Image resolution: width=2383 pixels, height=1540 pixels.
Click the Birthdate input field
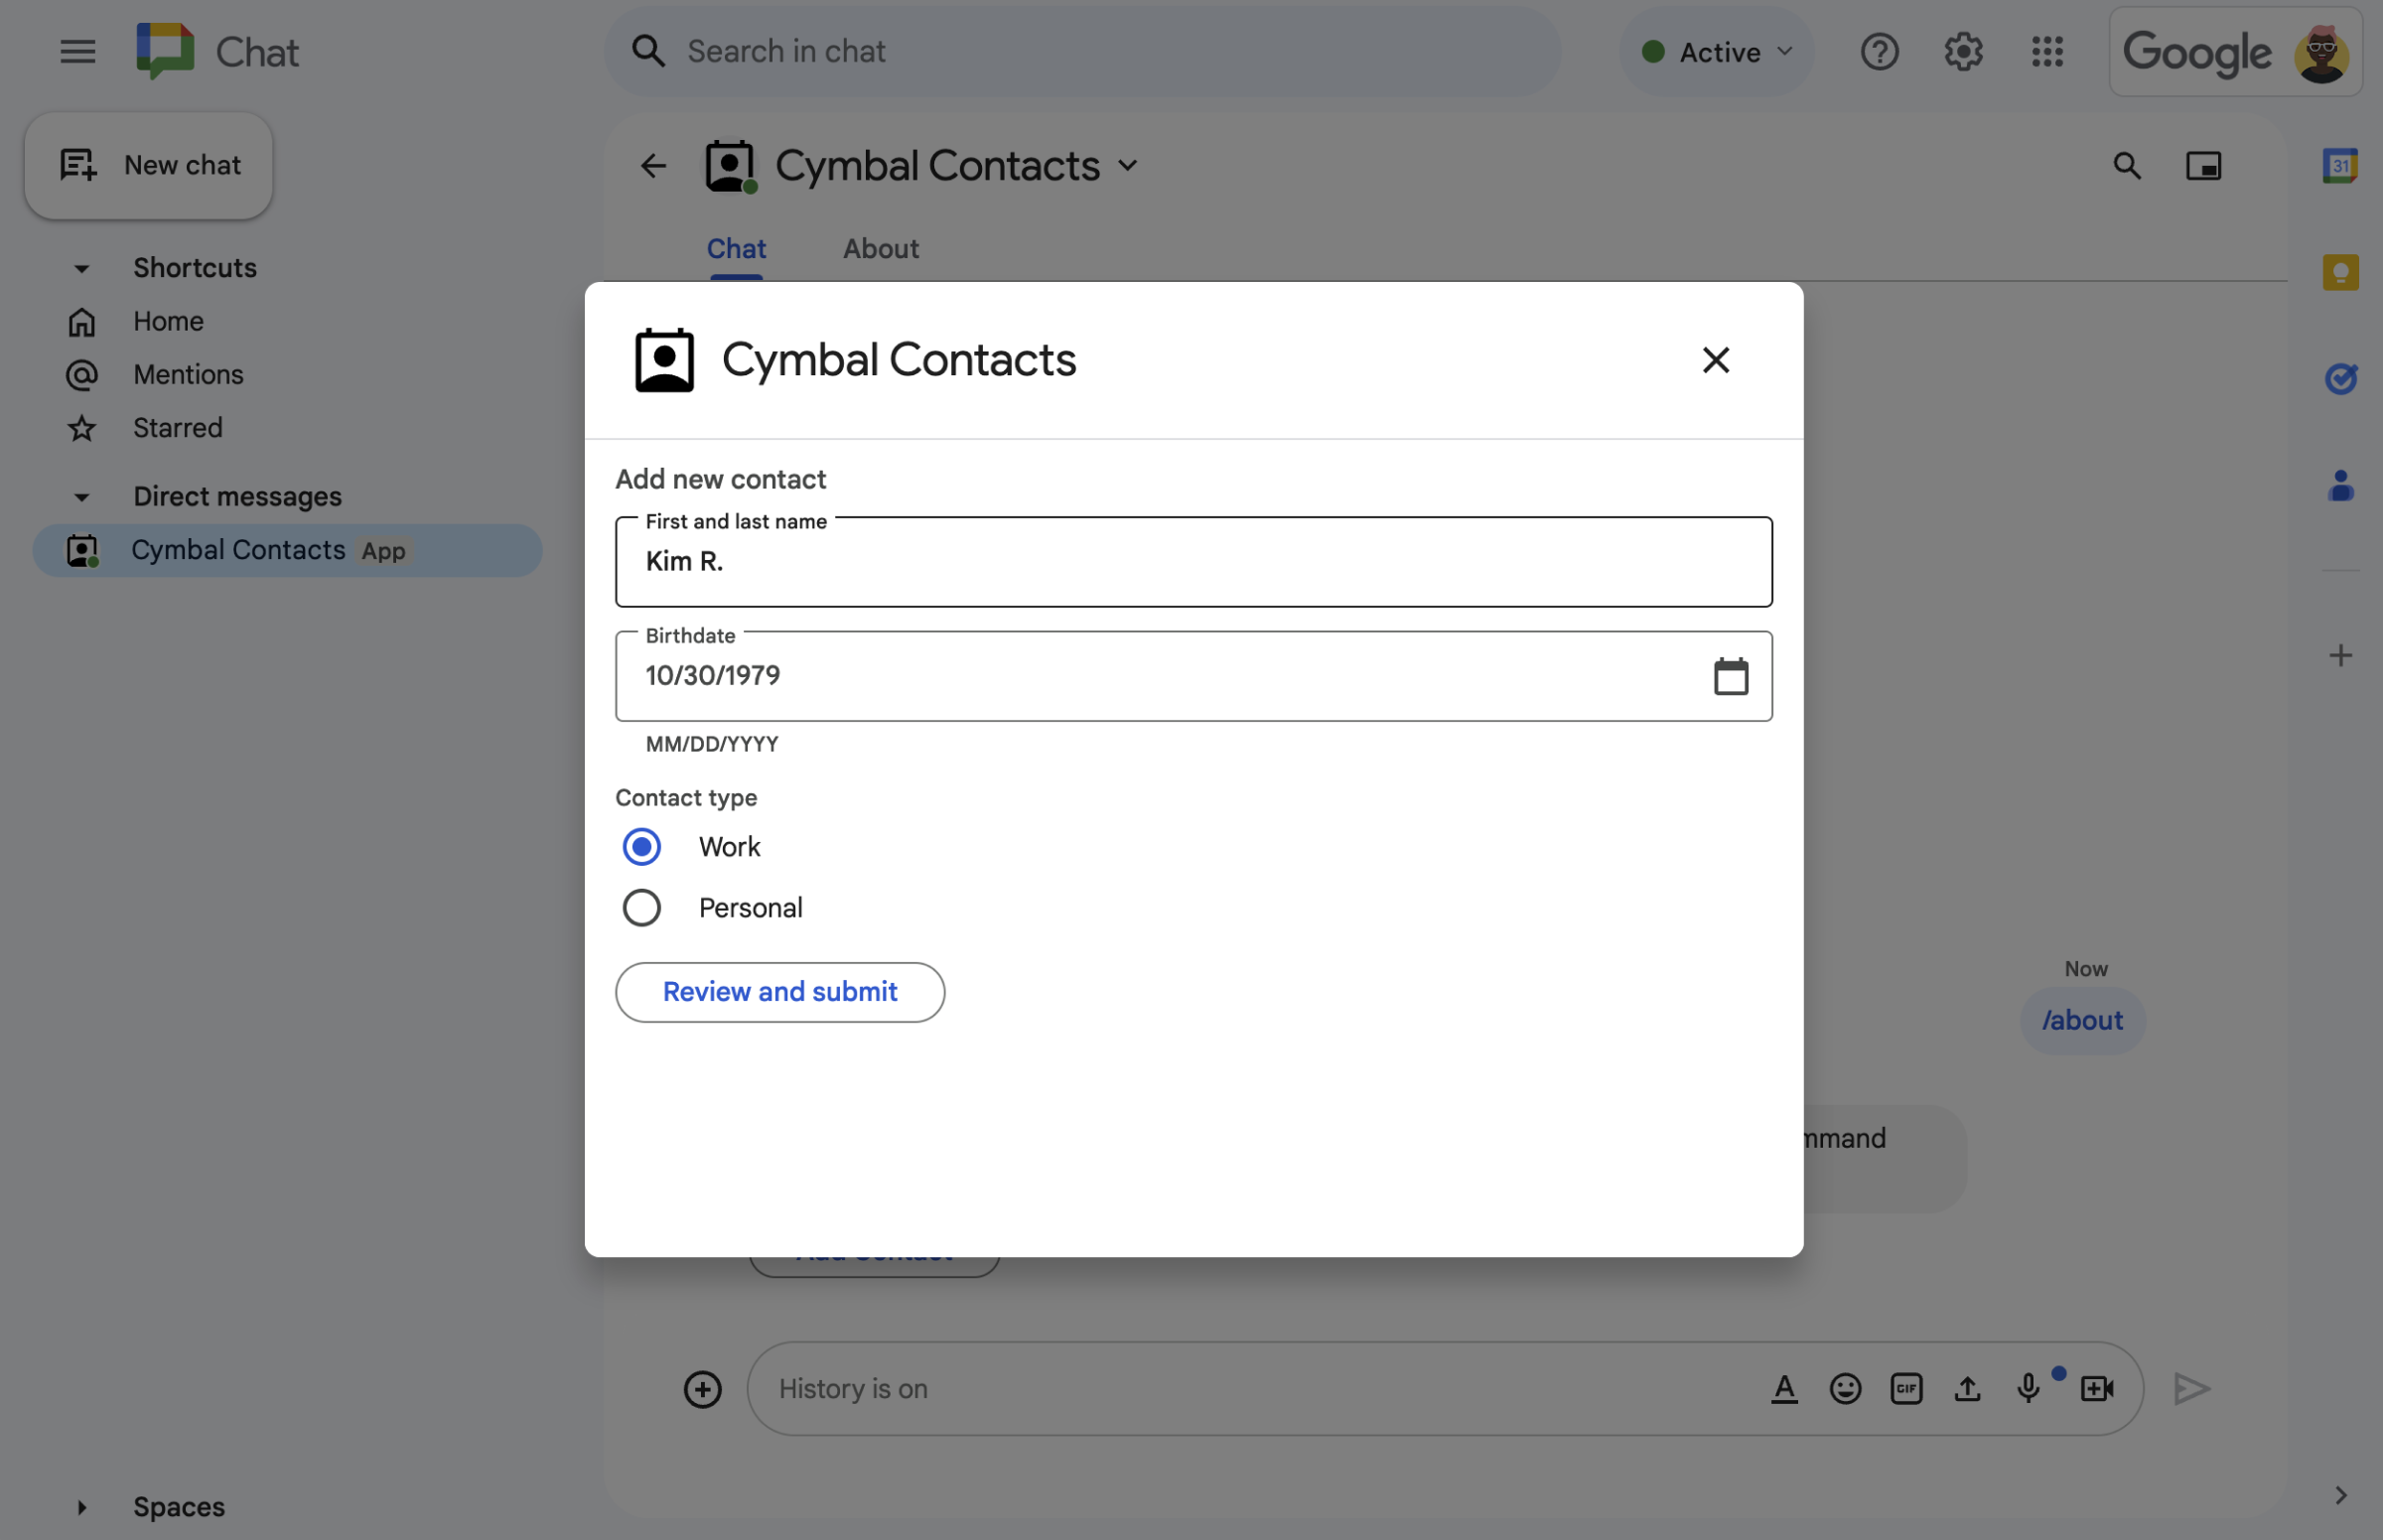pyautogui.click(x=1193, y=675)
